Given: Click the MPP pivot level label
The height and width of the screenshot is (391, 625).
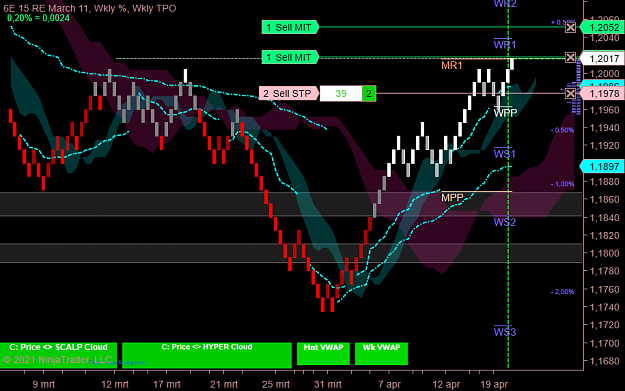Looking at the screenshot, I should tap(452, 197).
